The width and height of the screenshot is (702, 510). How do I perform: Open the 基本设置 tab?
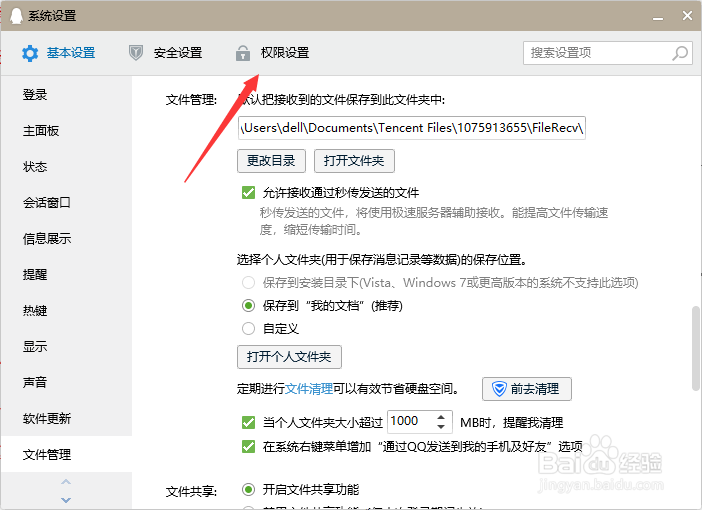pos(59,53)
